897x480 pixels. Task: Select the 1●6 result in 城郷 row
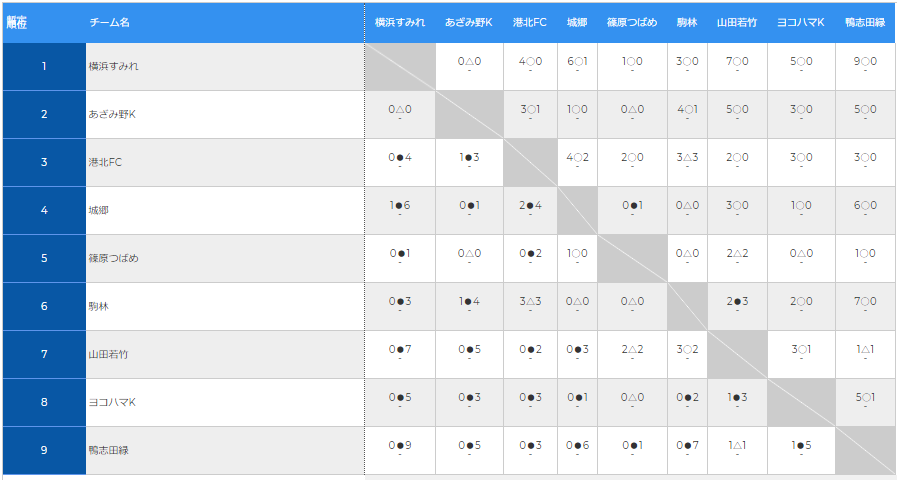(400, 206)
